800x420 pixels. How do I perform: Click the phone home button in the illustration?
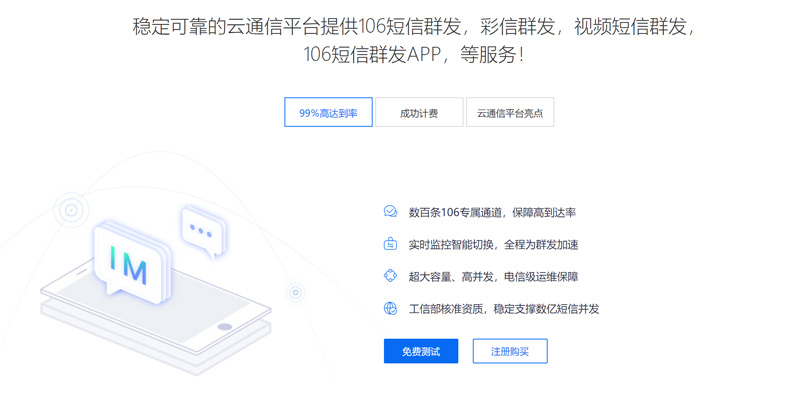[x=225, y=327]
